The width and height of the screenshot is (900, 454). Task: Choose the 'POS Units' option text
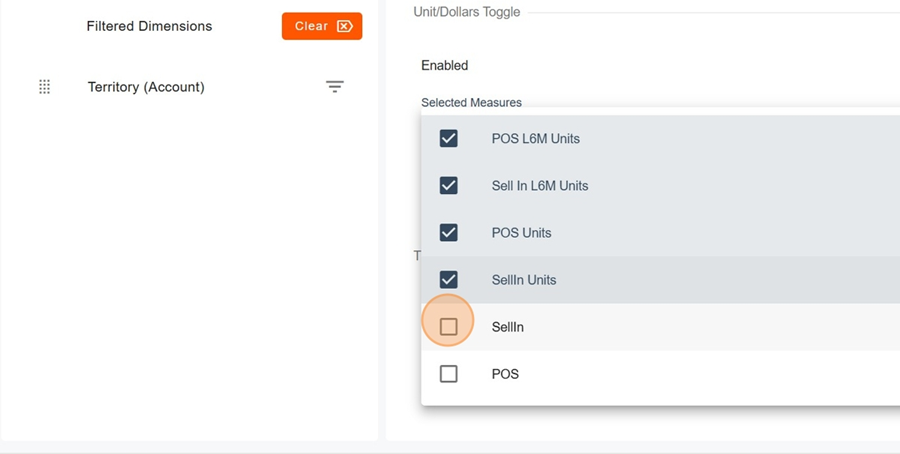pos(521,233)
